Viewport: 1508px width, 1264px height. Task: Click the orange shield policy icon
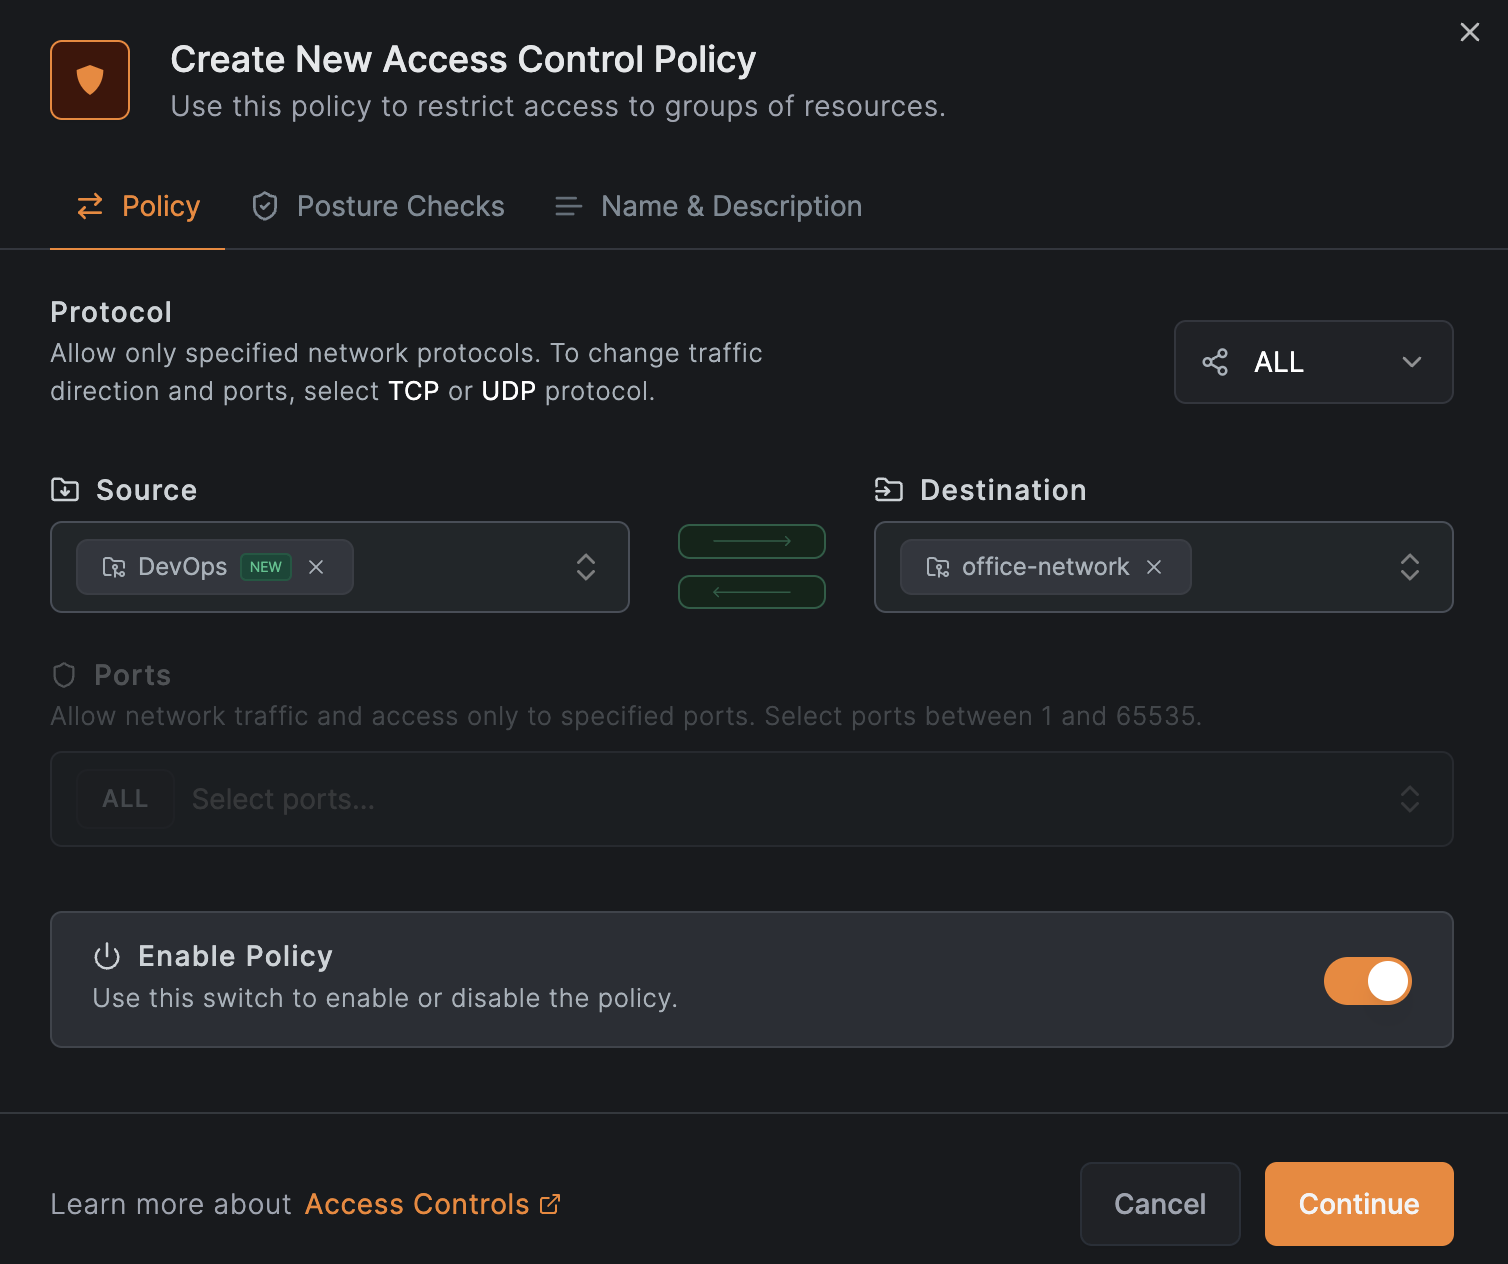coord(90,80)
